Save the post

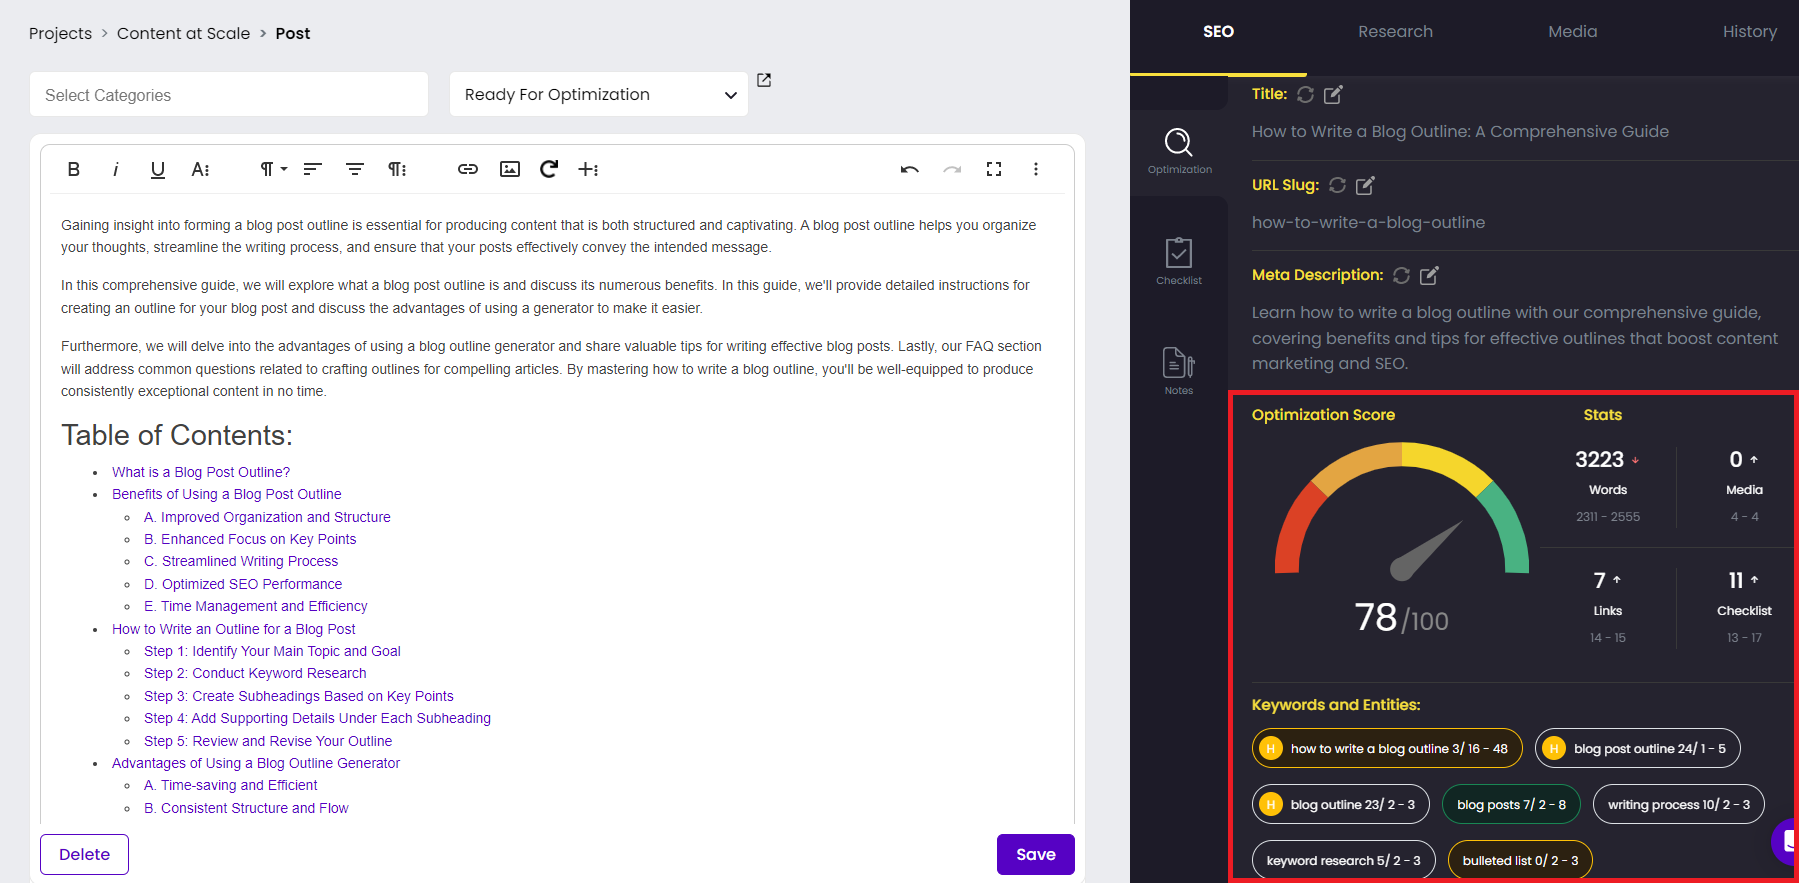click(x=1035, y=854)
